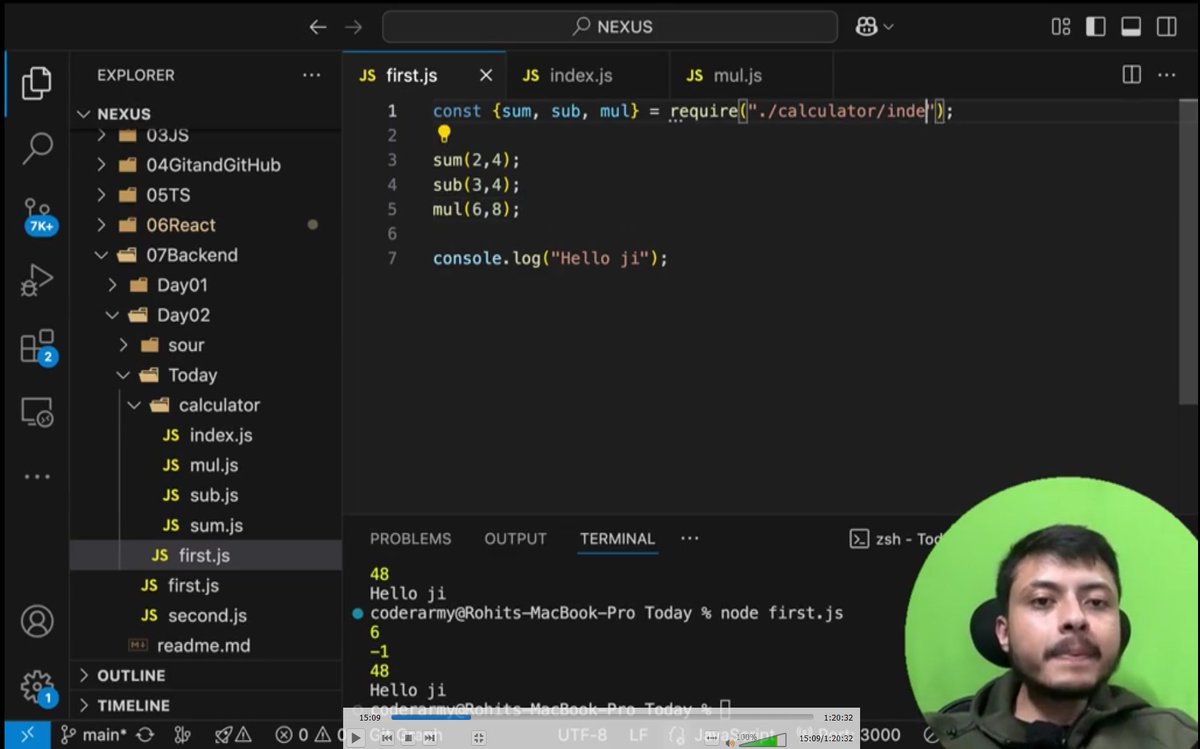
Task: Go forward with the right arrow
Action: 353,27
